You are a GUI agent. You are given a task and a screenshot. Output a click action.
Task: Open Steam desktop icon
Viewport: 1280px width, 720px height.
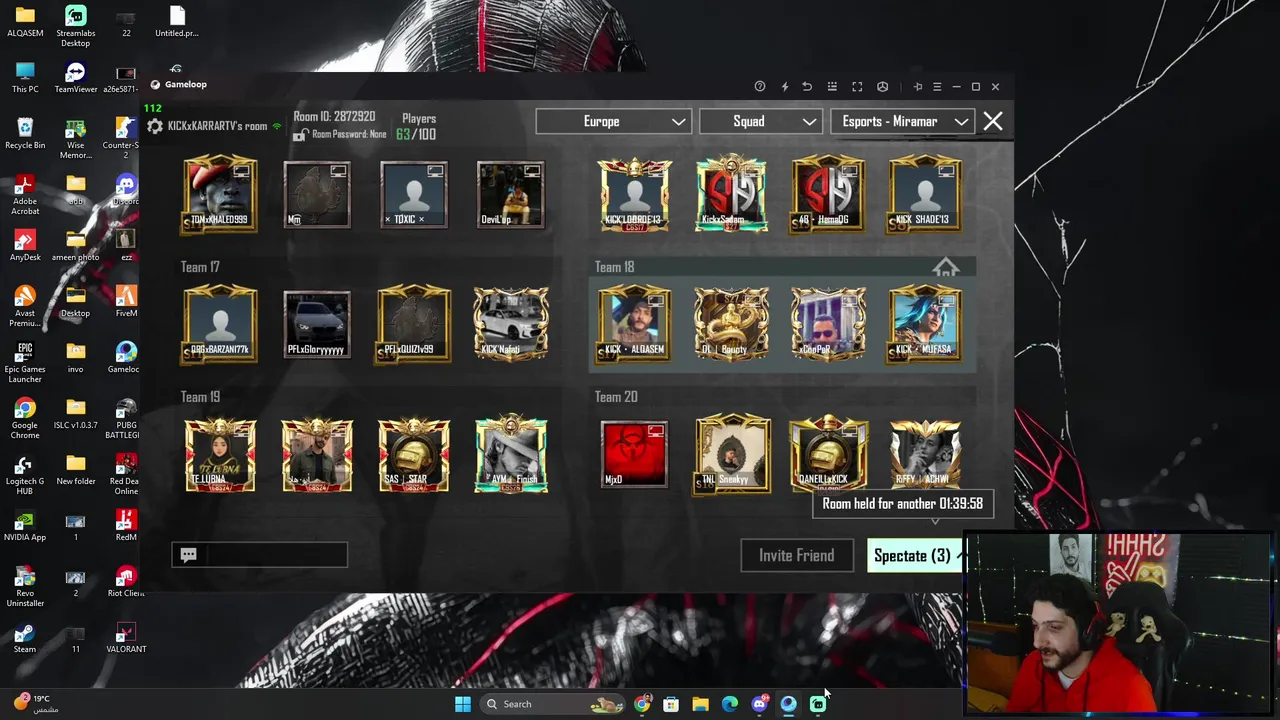tap(25, 638)
